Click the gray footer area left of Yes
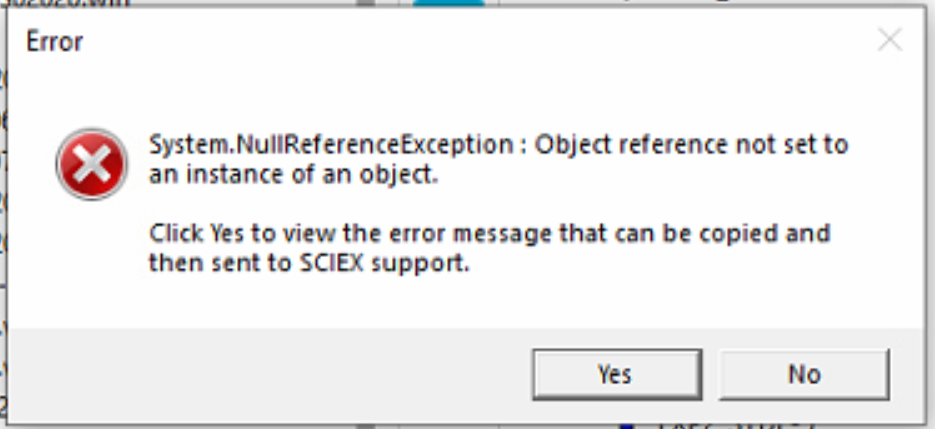This screenshot has height=429, width=935. click(270, 374)
